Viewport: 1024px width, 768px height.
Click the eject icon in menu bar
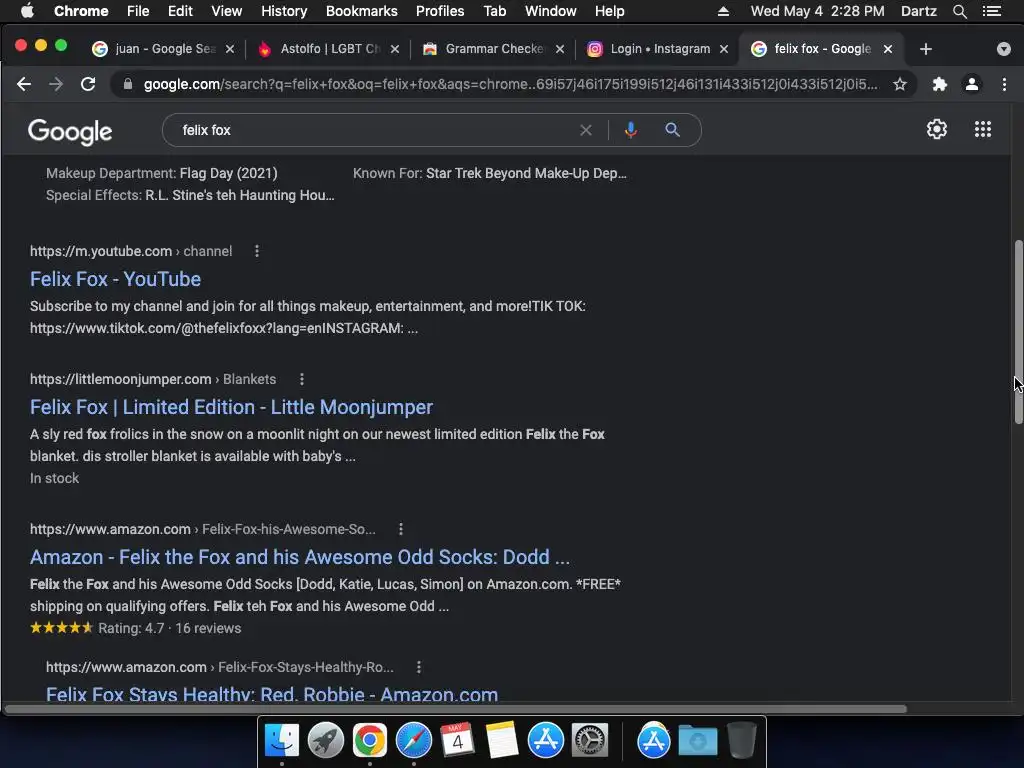click(723, 11)
